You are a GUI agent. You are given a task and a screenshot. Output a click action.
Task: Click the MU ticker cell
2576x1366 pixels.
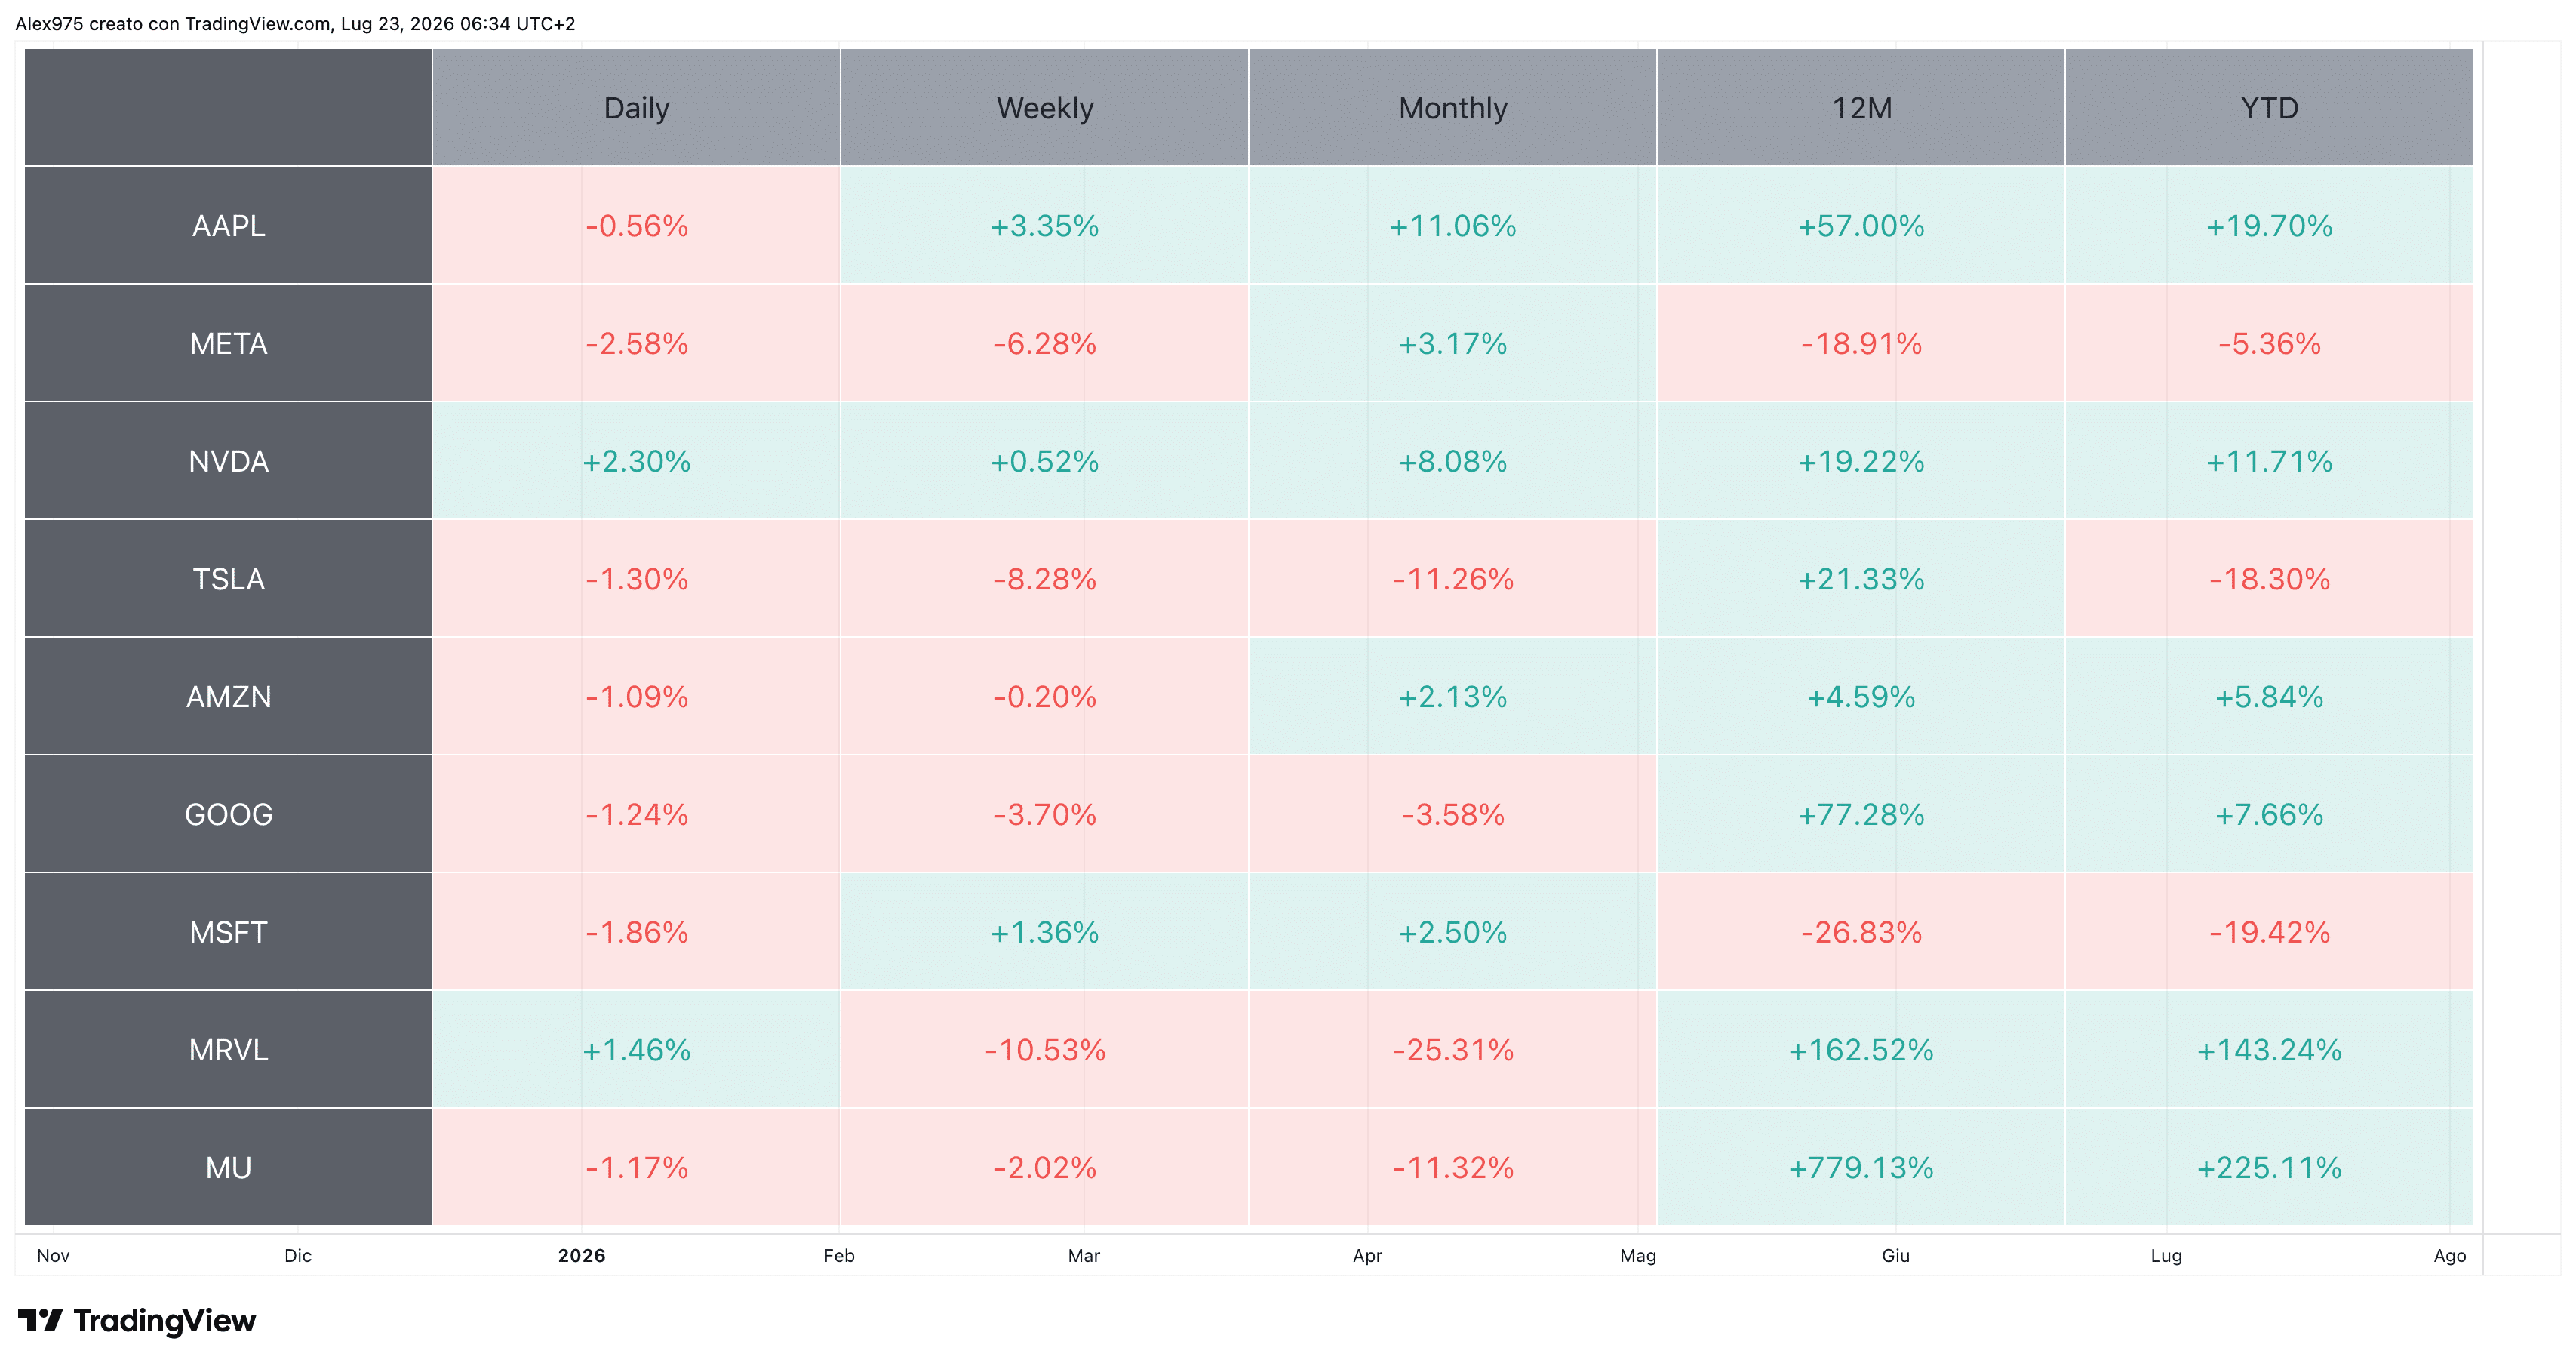pyautogui.click(x=228, y=1167)
